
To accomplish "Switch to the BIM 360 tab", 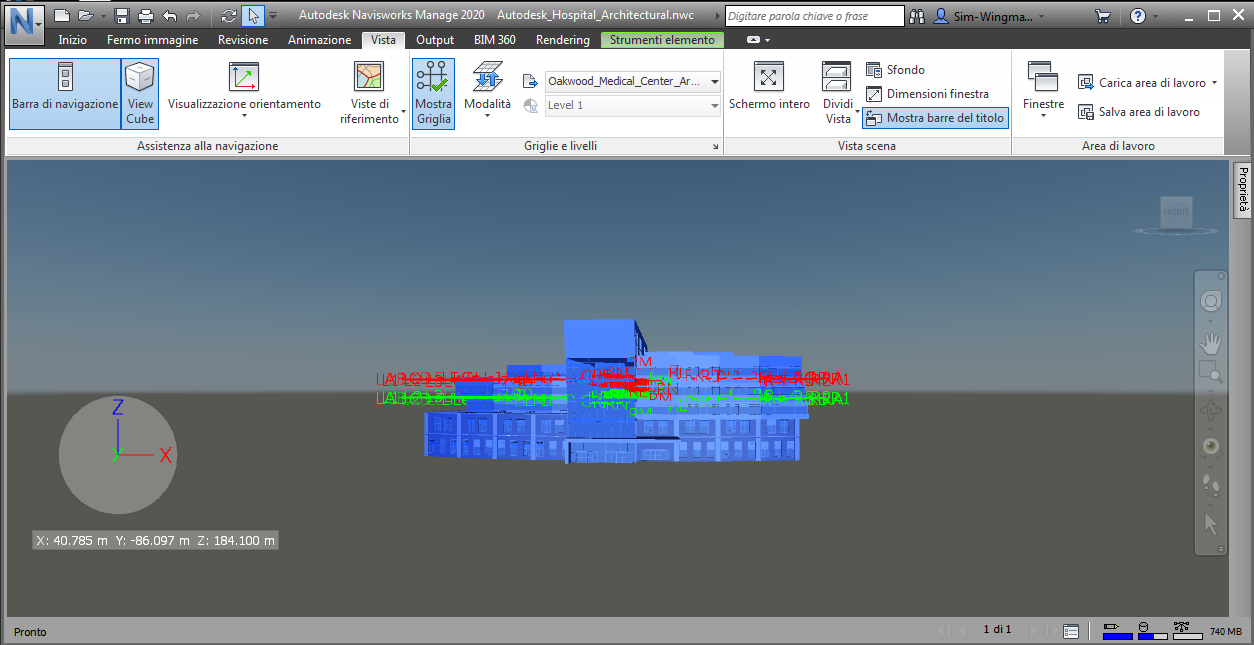I will (495, 40).
